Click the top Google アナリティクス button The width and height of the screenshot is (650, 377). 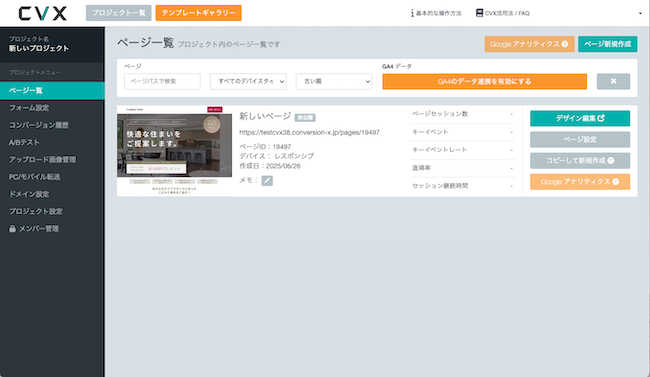tap(529, 44)
